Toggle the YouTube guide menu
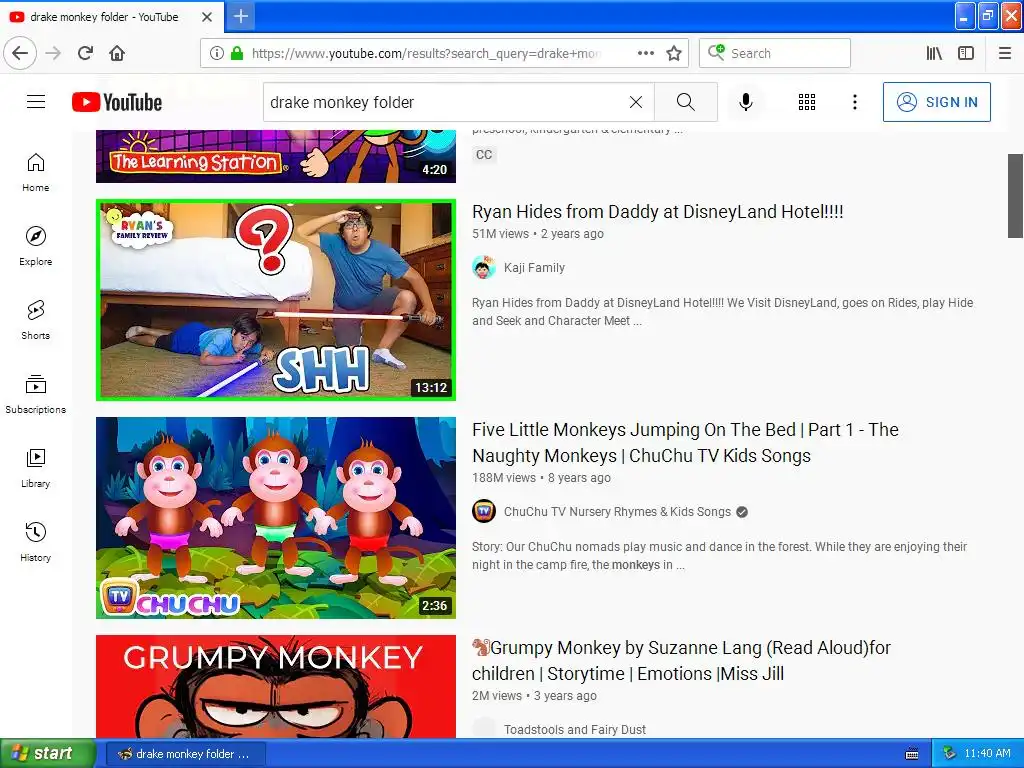The height and width of the screenshot is (768, 1024). (36, 102)
